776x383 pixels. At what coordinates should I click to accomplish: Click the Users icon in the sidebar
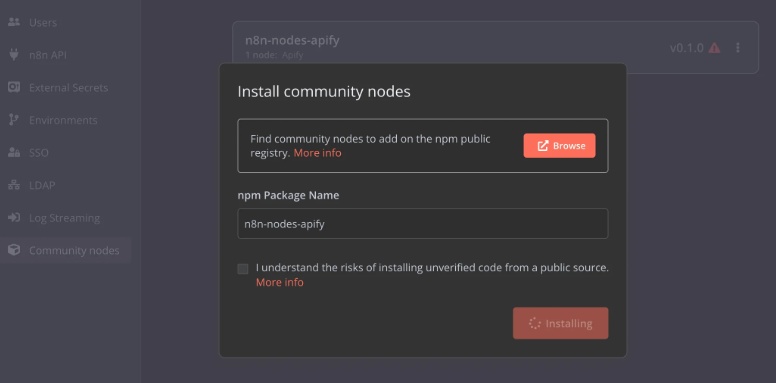pos(14,22)
